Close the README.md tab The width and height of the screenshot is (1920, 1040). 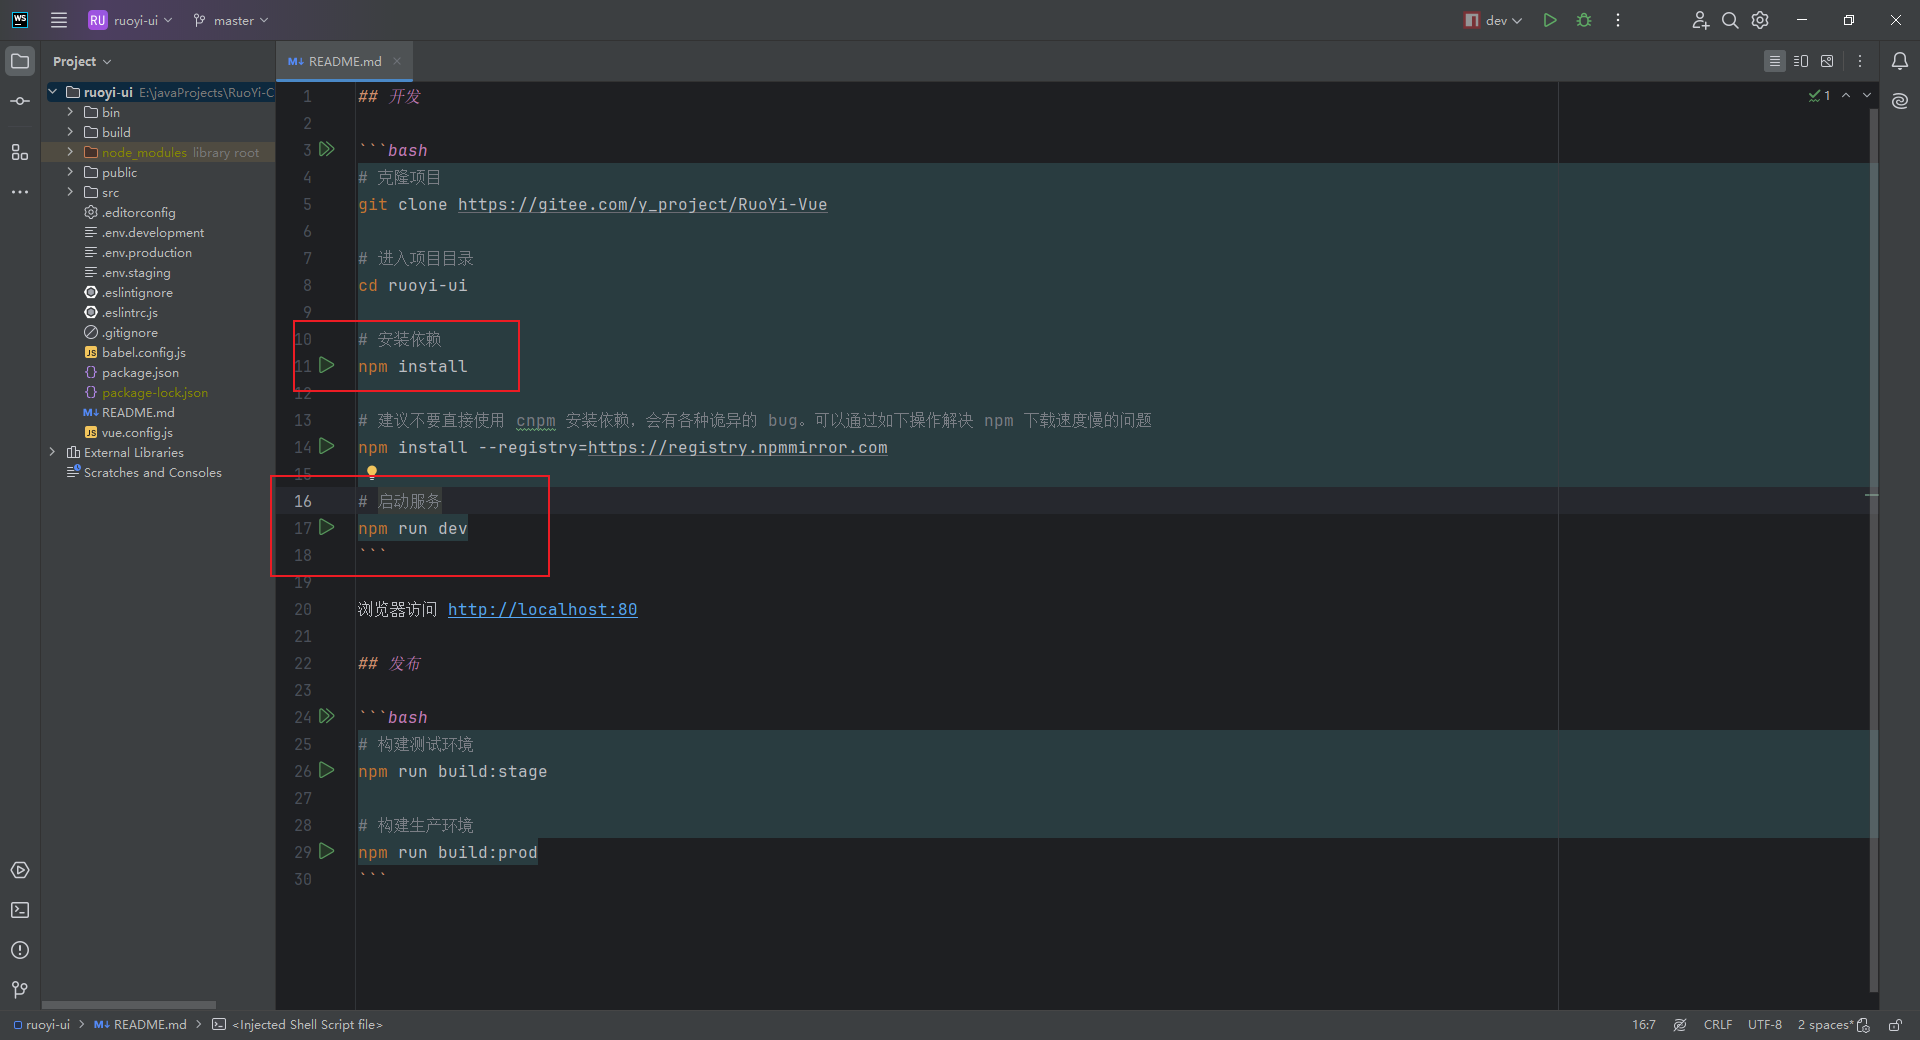click(397, 61)
